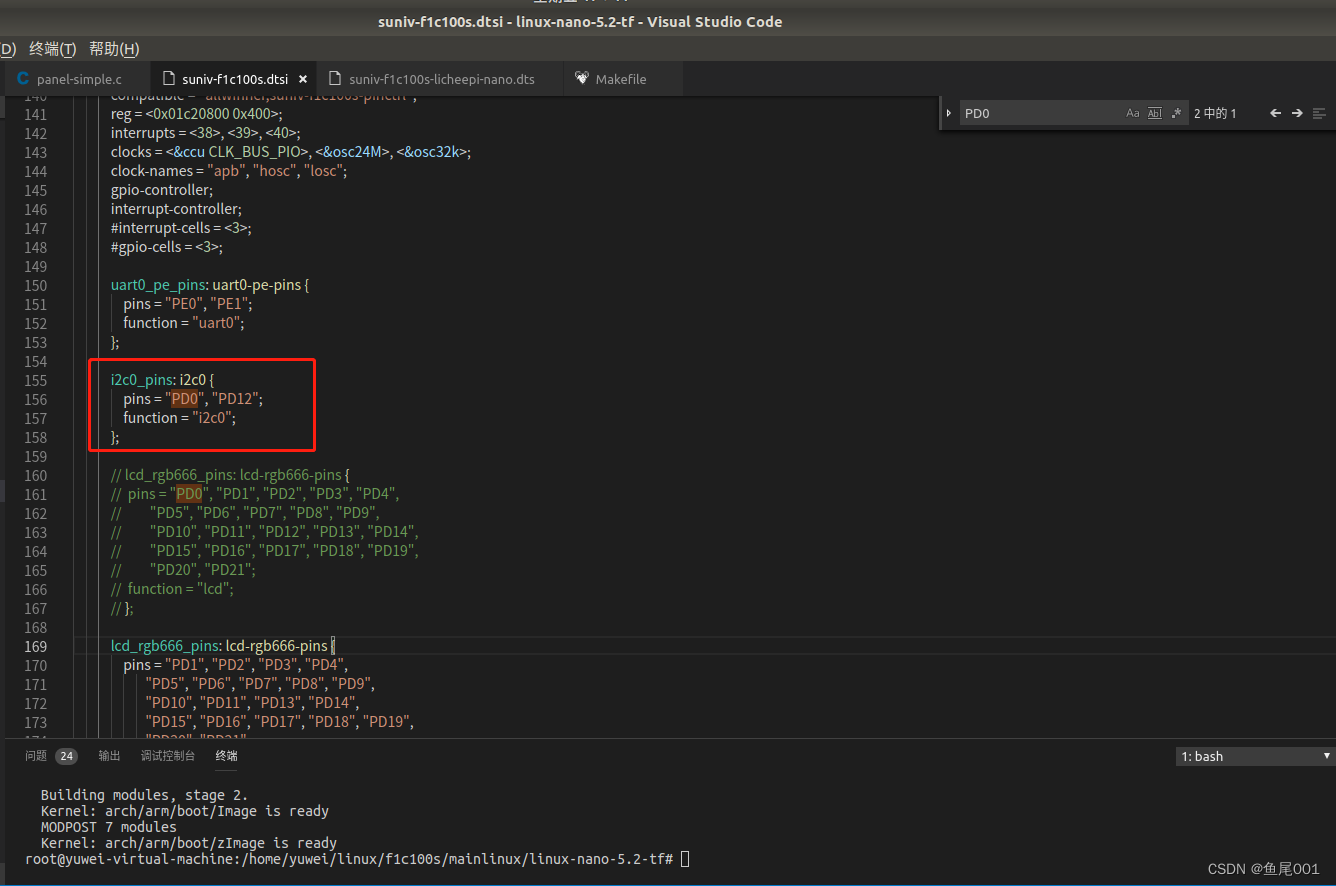
Task: Click file icon on suniv-f1c100s-licheepi-nano.dts tab
Action: [334, 79]
